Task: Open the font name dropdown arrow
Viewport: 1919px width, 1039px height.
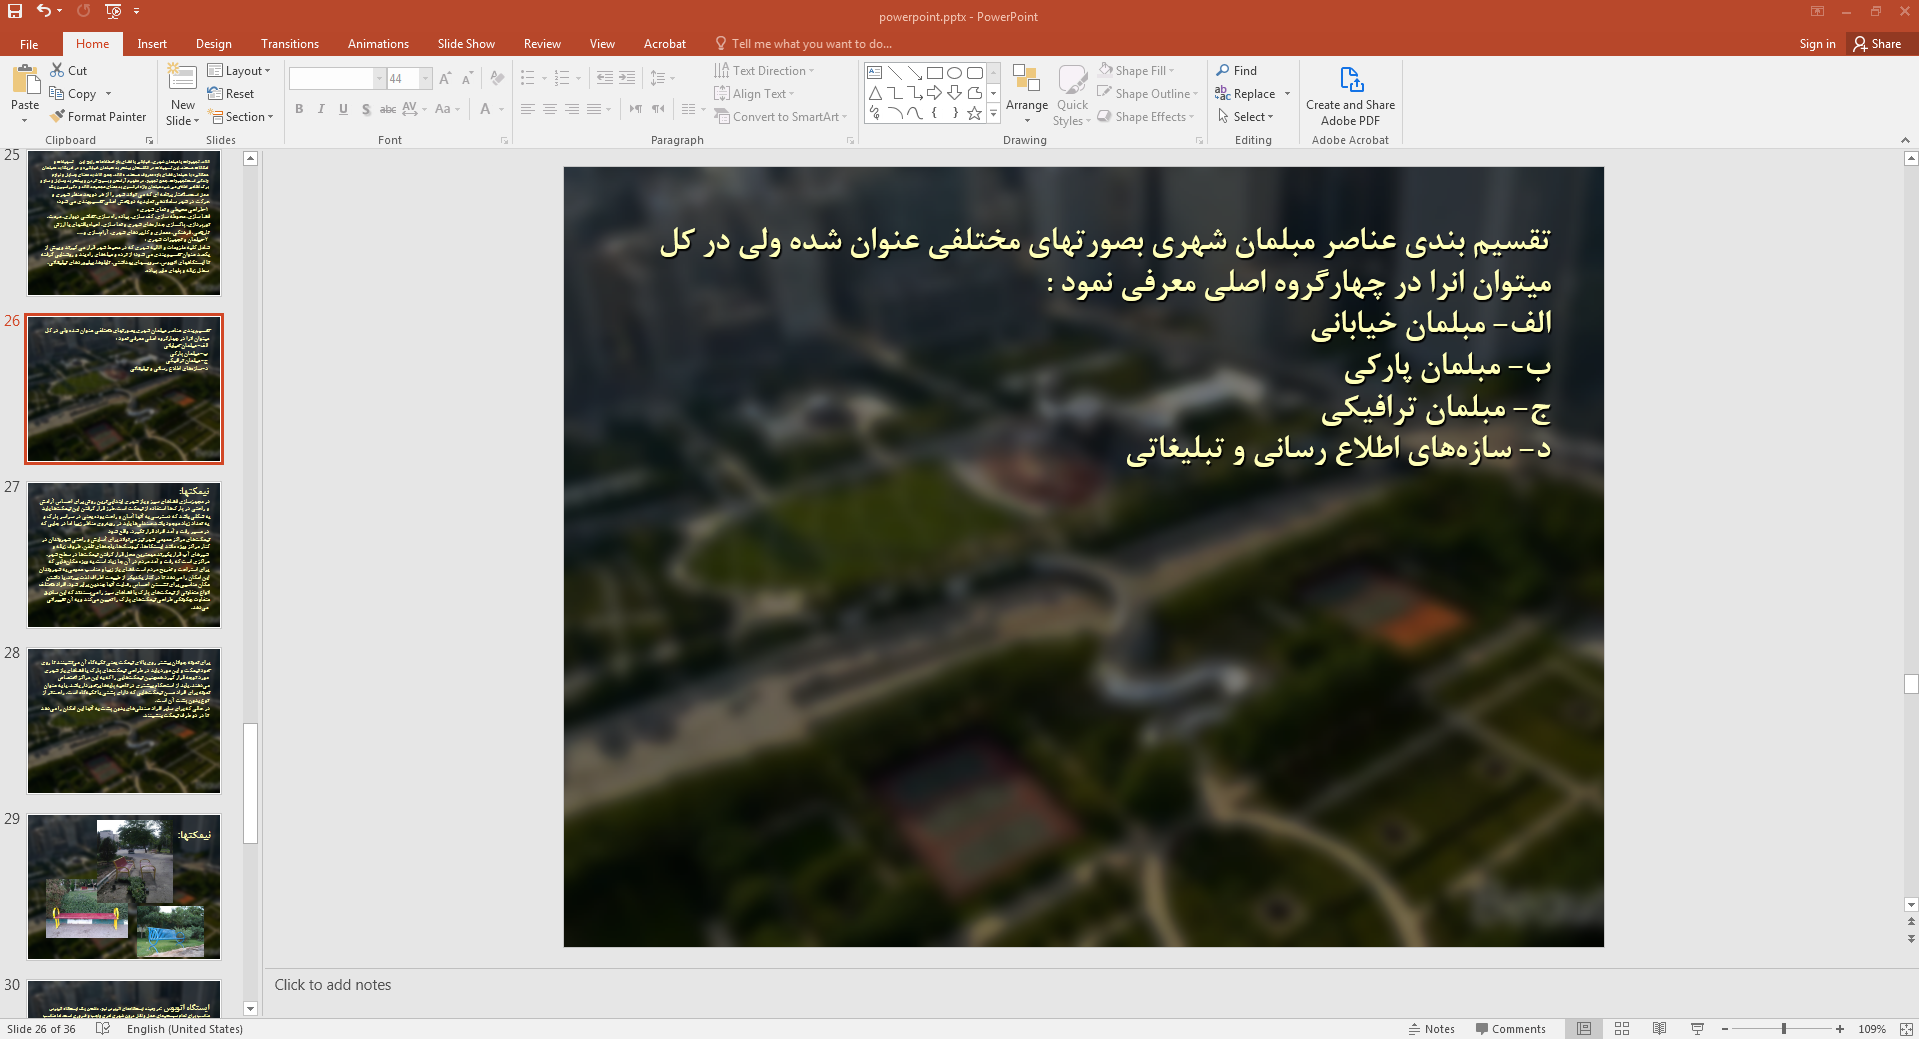Action: (379, 78)
